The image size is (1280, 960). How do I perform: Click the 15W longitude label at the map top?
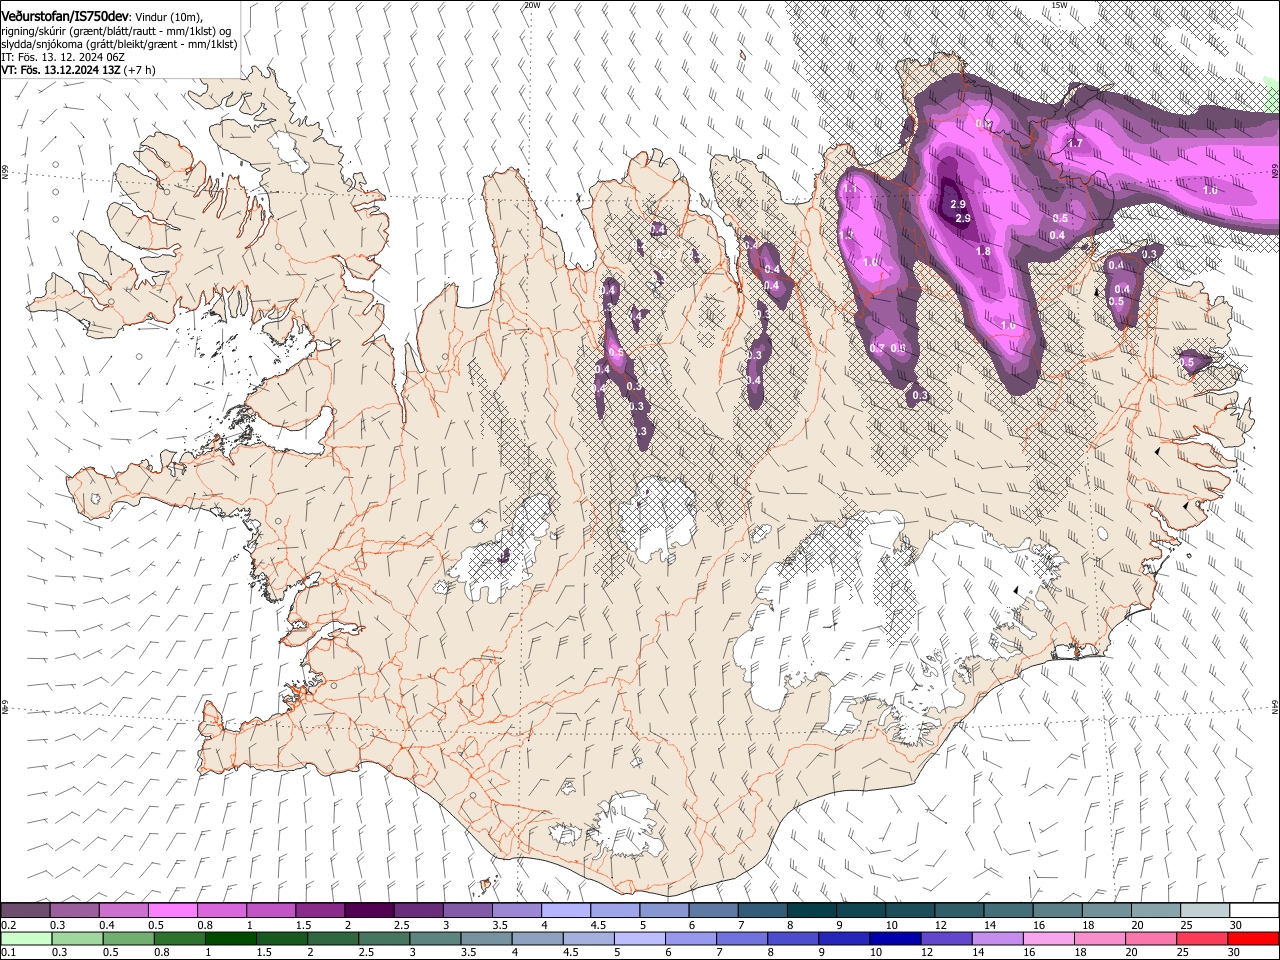click(1059, 5)
